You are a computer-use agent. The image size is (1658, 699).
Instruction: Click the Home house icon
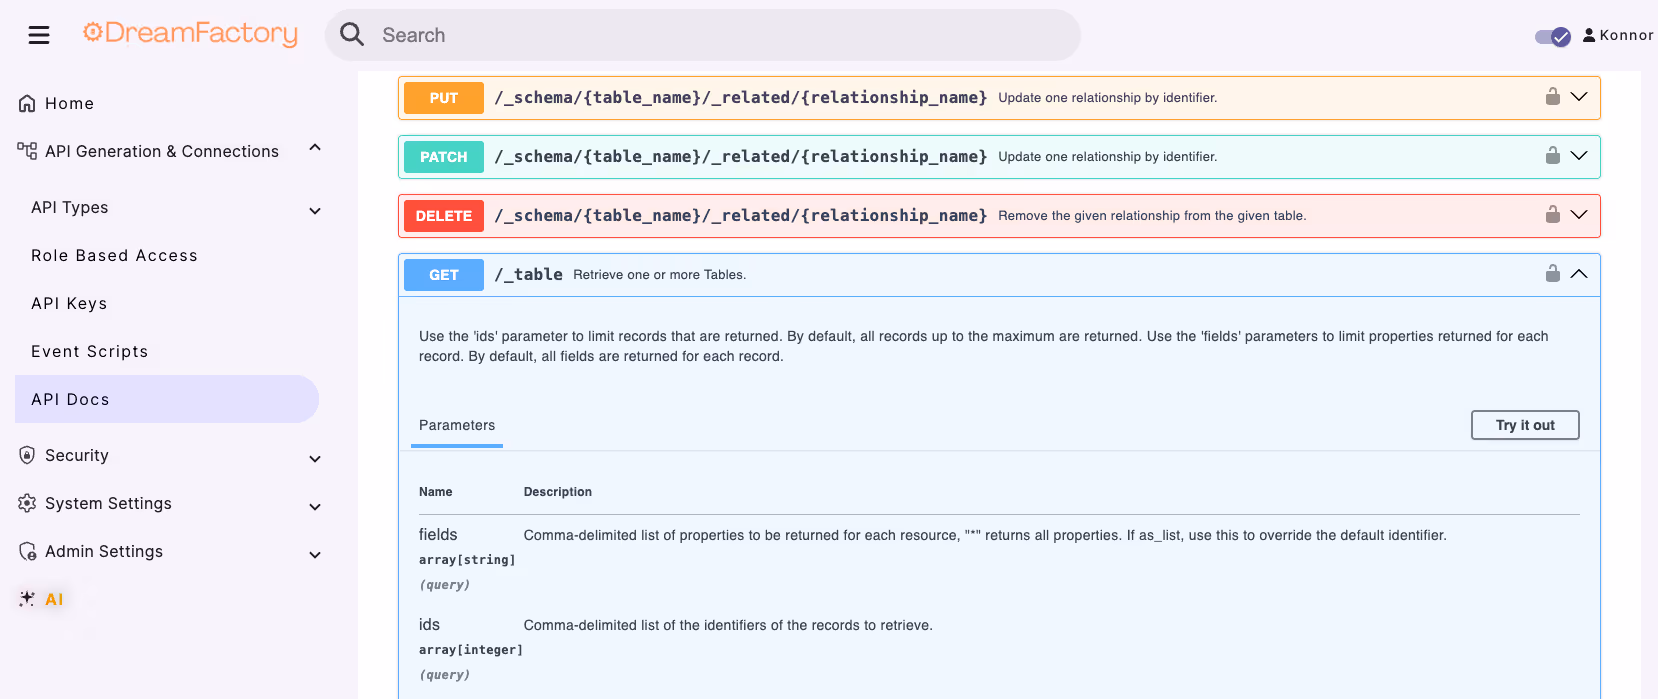coord(27,103)
